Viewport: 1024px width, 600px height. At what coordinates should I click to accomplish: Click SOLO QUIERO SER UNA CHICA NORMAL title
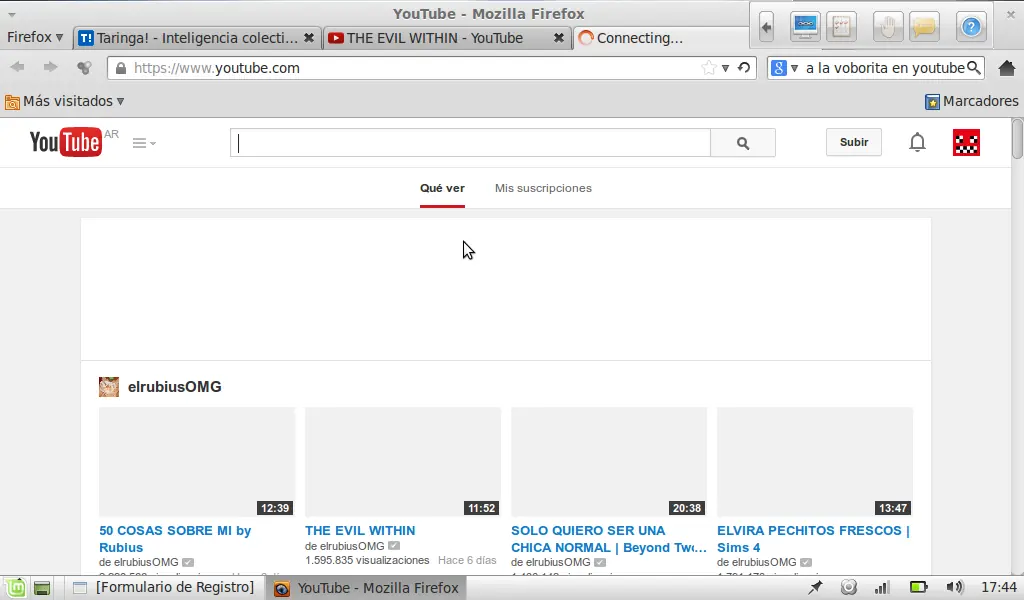pyautogui.click(x=609, y=539)
